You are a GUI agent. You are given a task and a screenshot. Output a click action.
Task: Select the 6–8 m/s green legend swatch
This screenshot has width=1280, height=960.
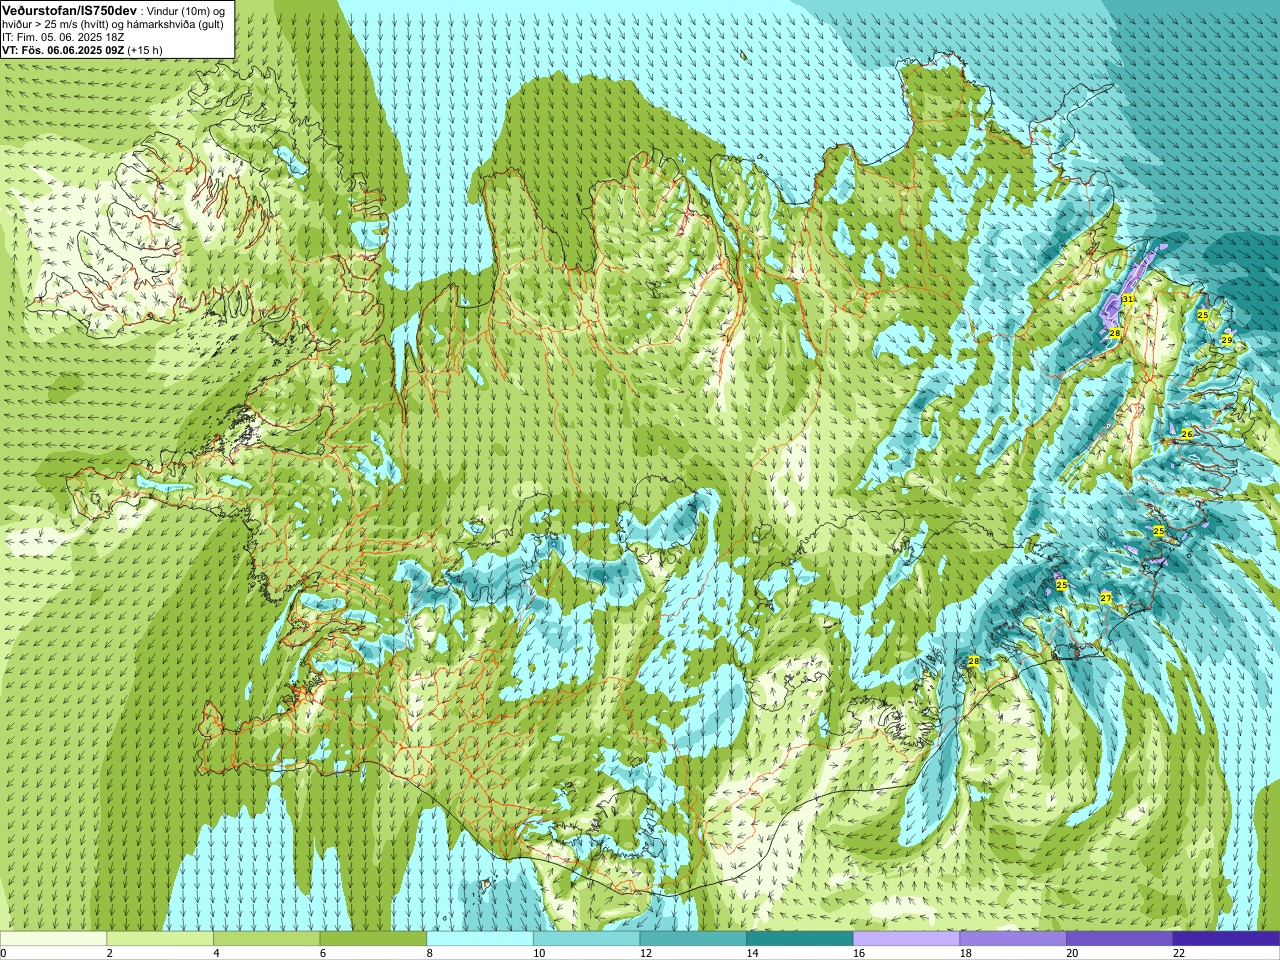[x=373, y=939]
